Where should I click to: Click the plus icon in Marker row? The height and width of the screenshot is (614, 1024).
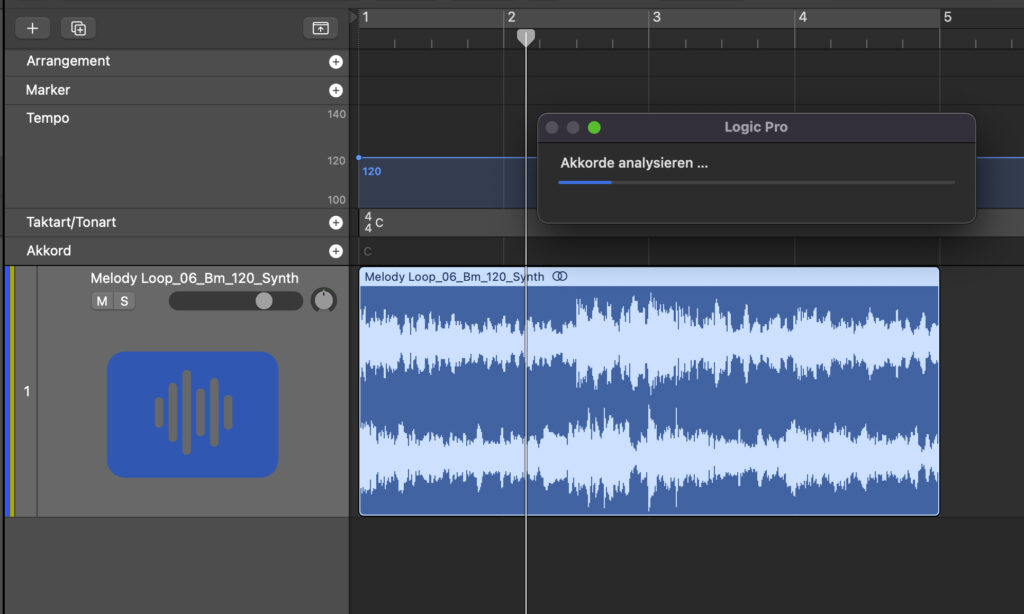coord(336,90)
